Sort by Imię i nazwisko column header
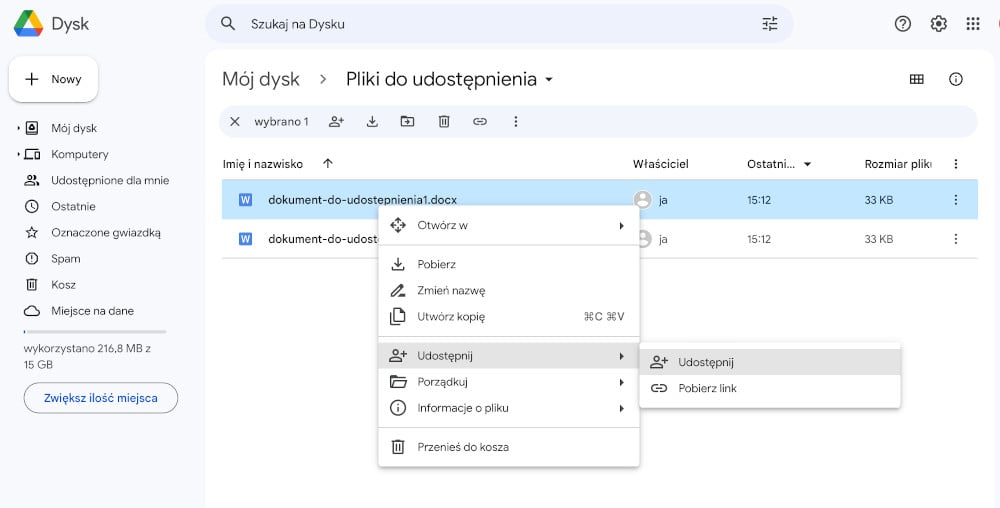Viewport: 1000px width, 508px height. click(x=263, y=164)
